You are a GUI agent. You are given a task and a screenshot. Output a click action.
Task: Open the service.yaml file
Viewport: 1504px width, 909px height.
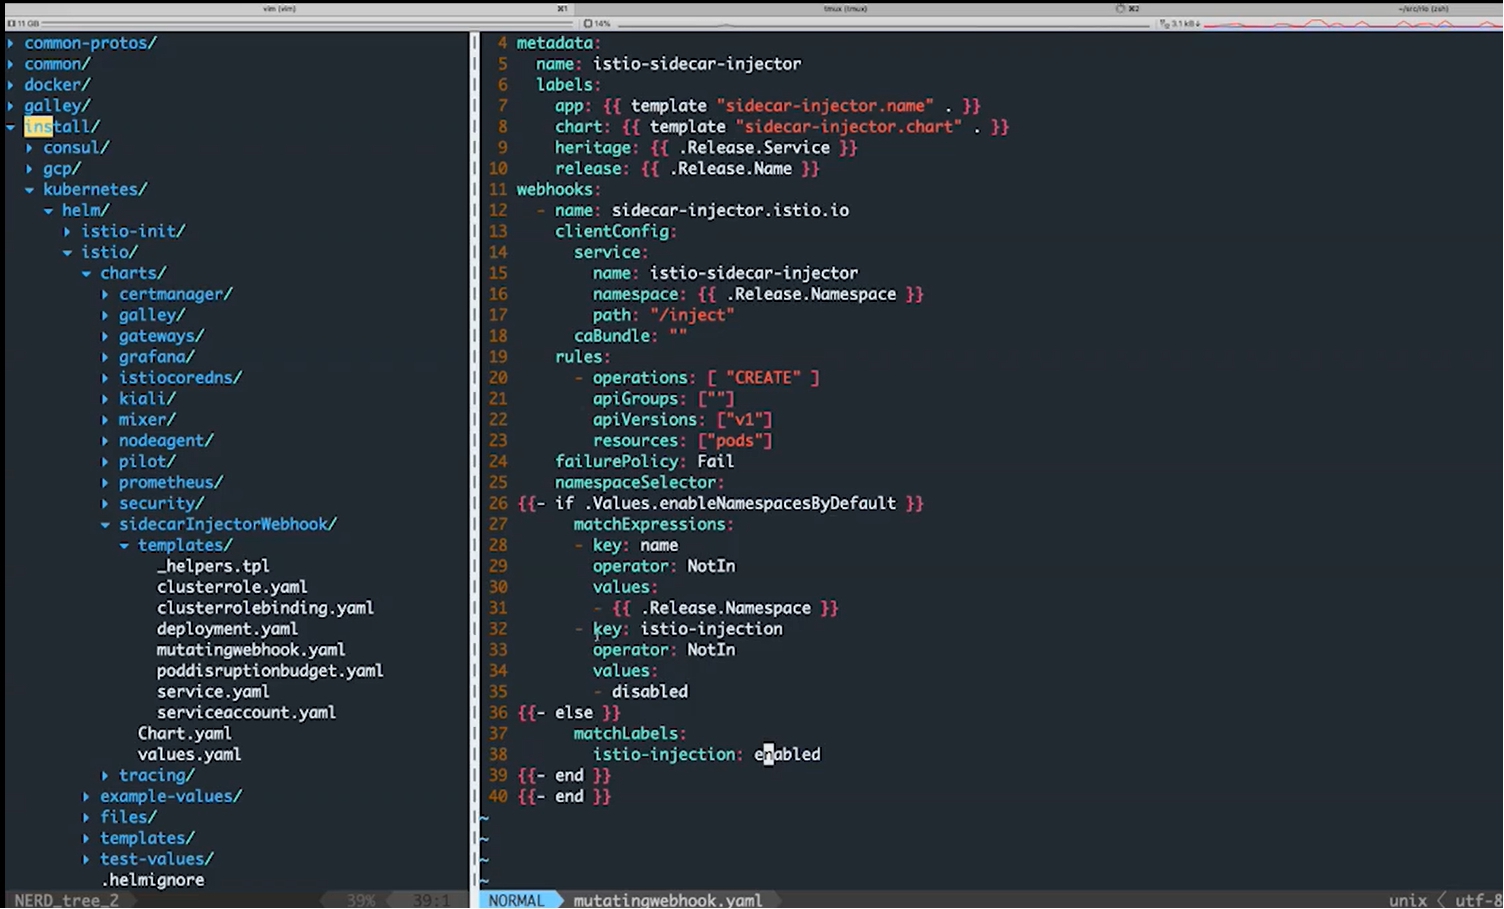tap(213, 693)
